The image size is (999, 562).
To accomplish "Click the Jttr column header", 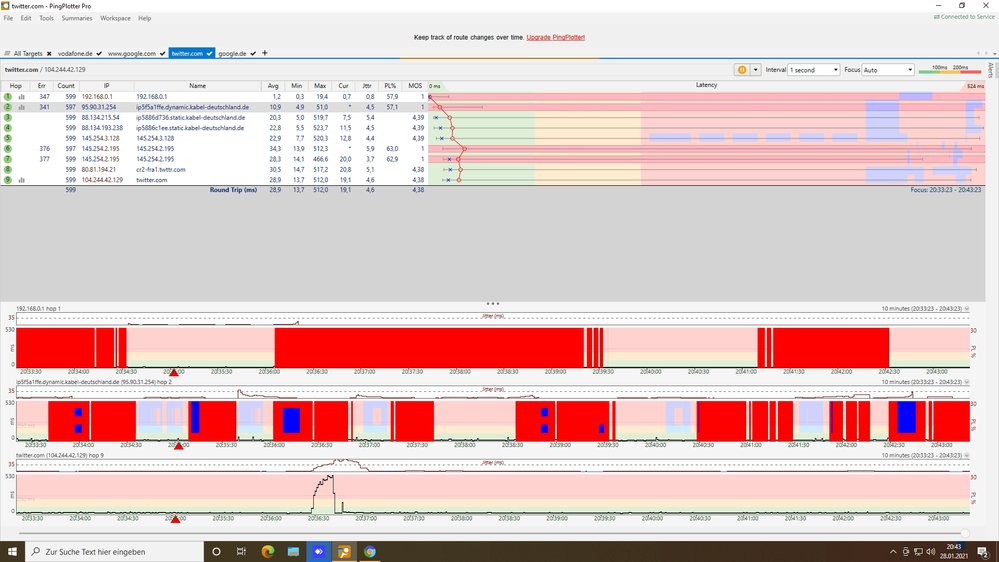I will [366, 86].
